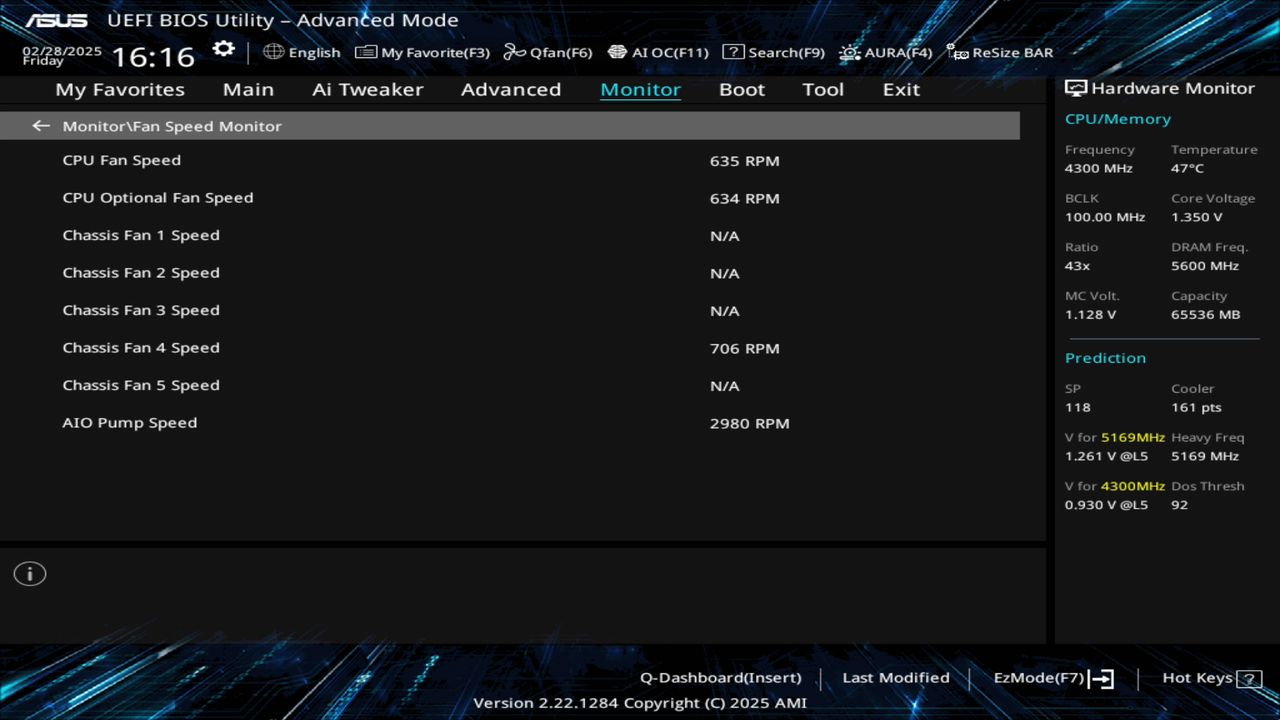Viewport: 1280px width, 720px height.
Task: Click the SP value 118
Action: point(1077,407)
